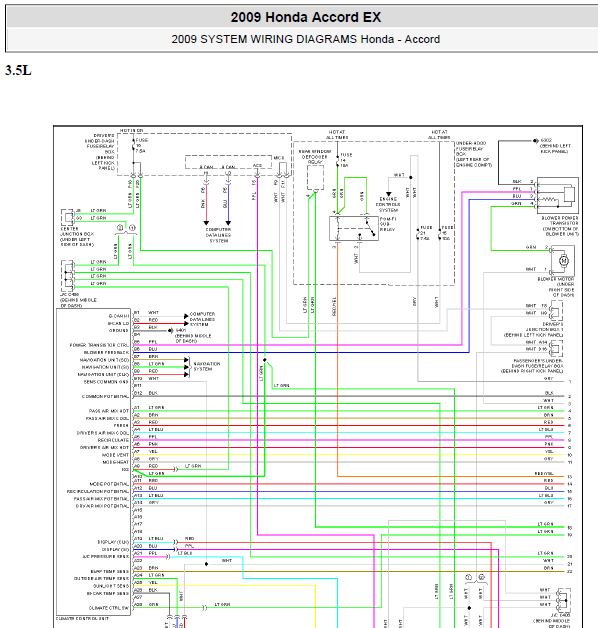Click the 2009 Honda Accord EX title

[x=306, y=17]
